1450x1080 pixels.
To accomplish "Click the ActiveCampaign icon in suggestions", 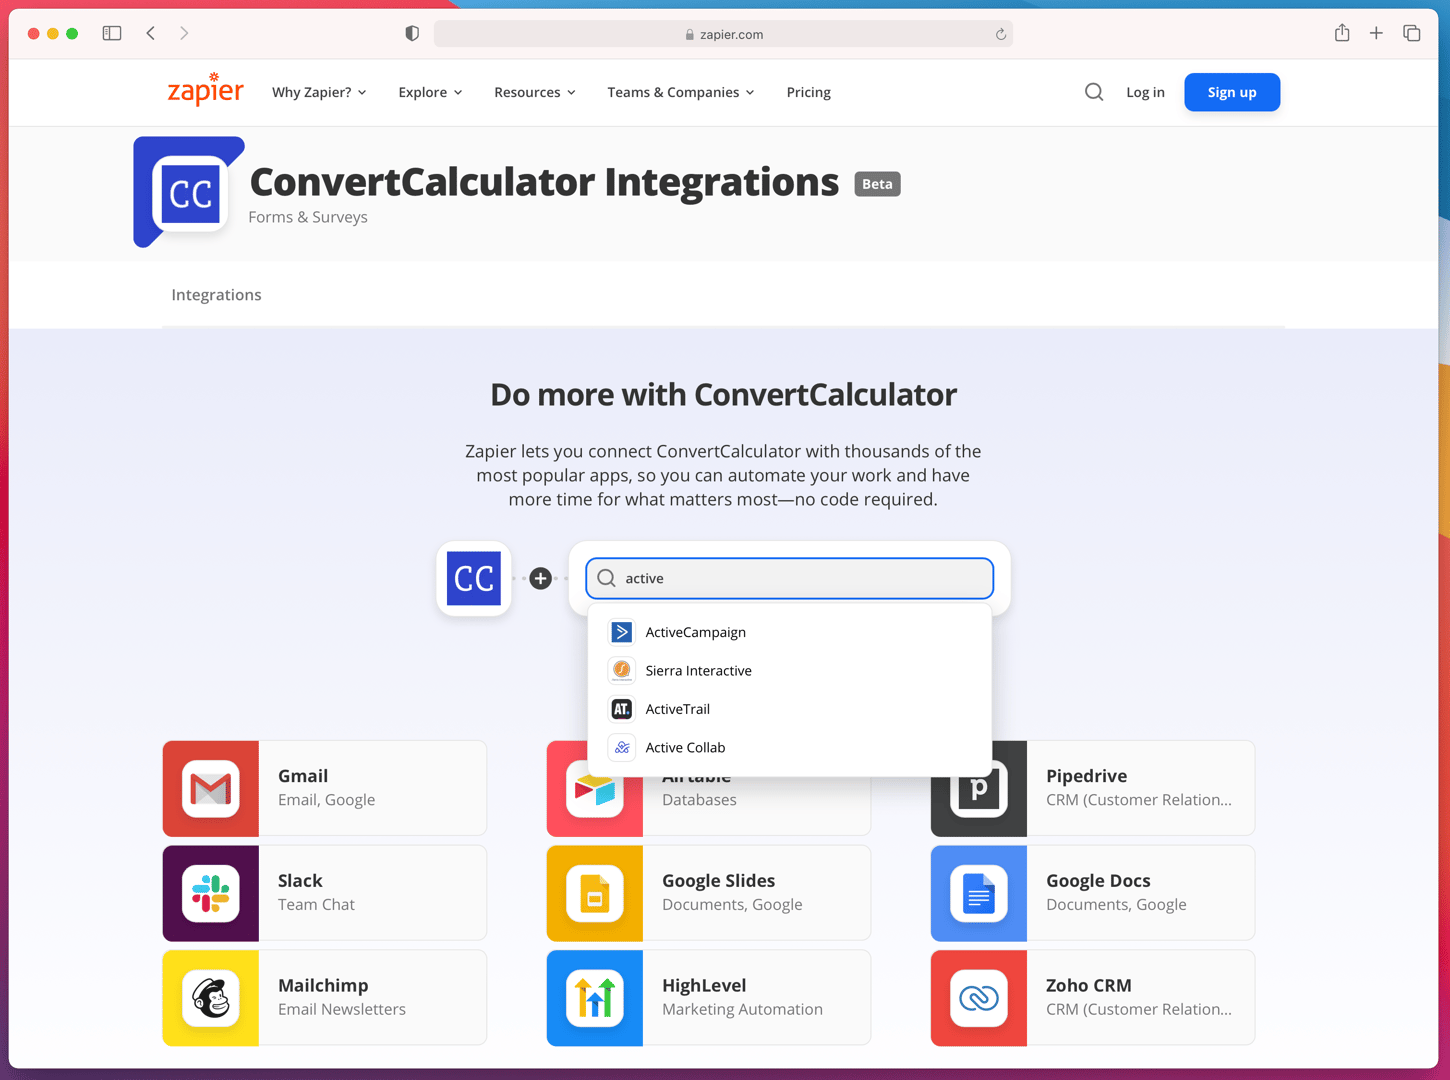I will [621, 632].
